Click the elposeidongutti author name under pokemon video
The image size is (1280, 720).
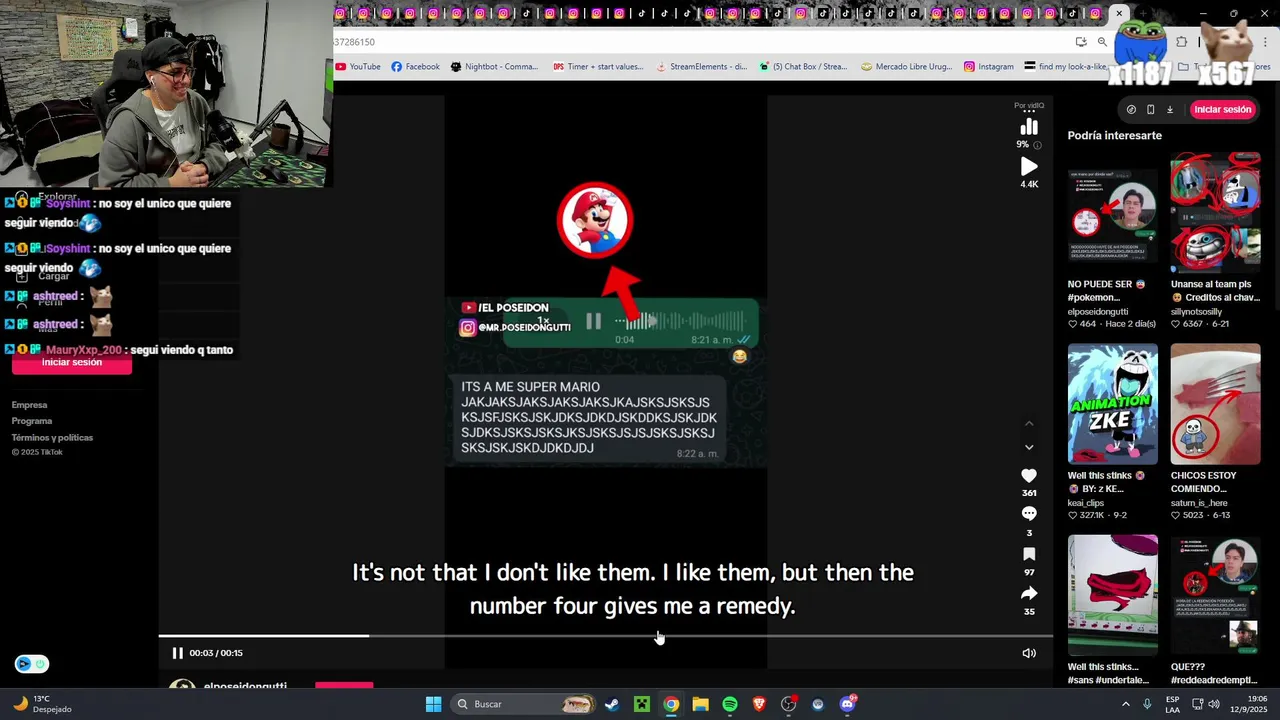coord(1098,311)
